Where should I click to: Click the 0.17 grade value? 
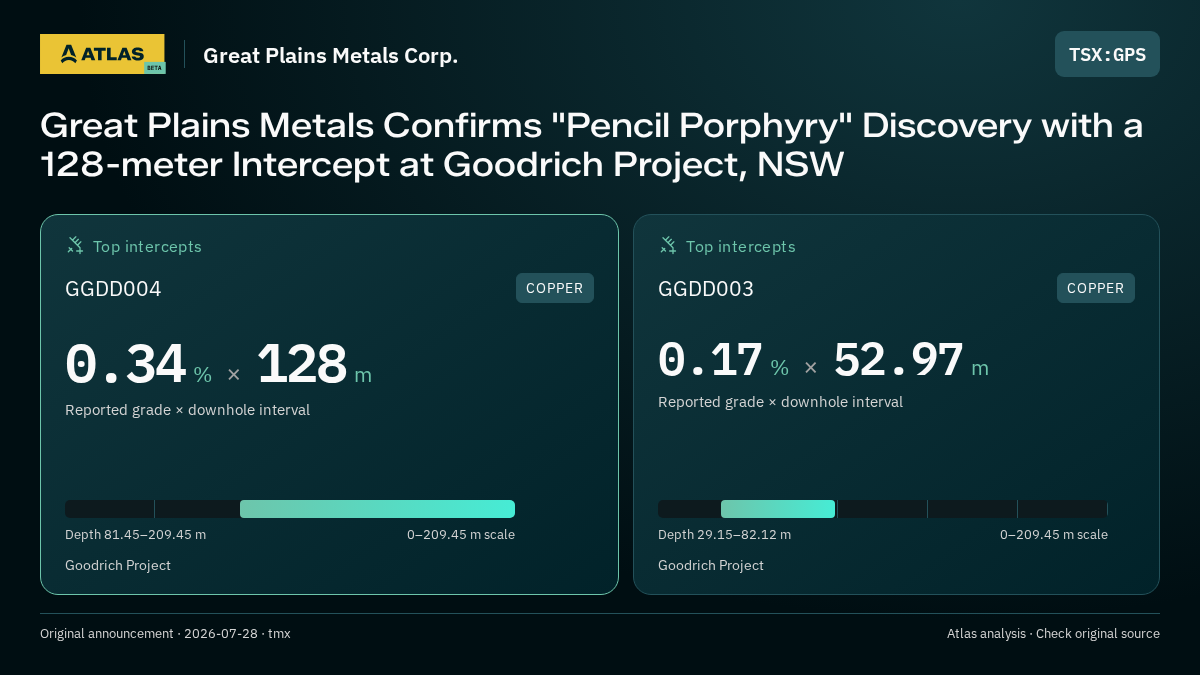[x=711, y=361]
